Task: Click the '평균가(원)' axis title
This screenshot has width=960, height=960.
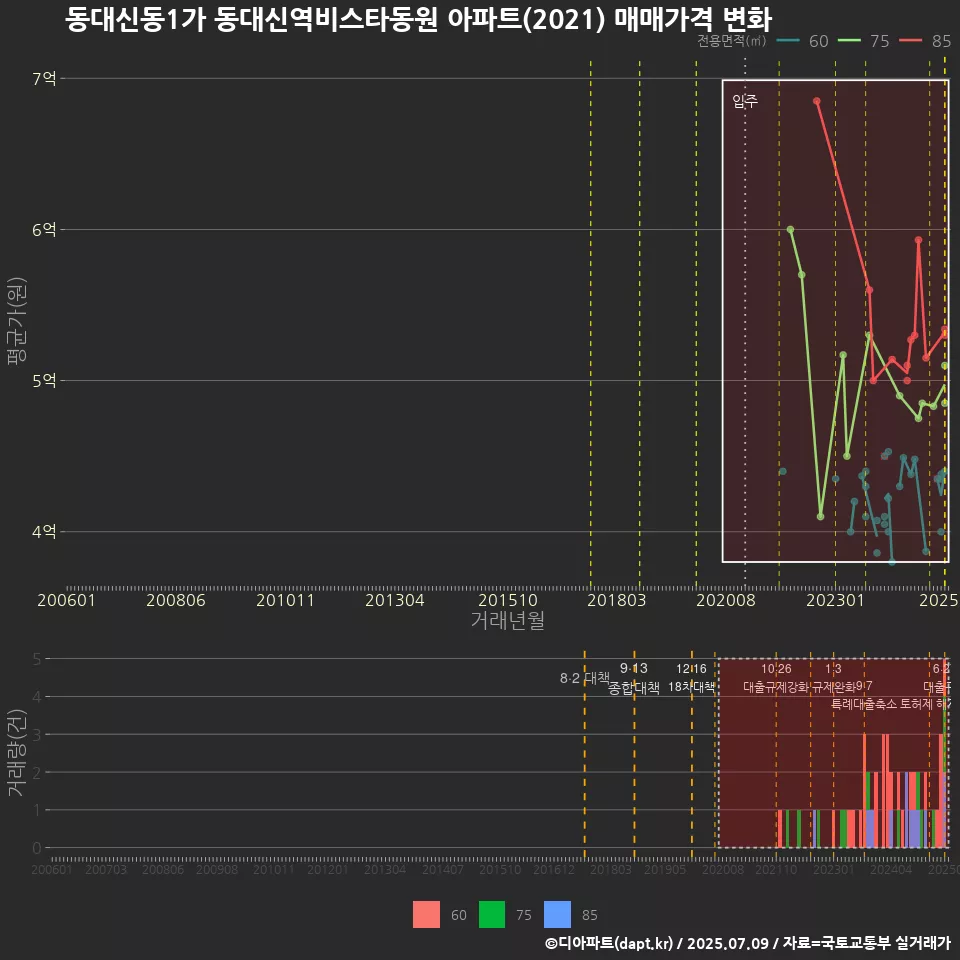Action: tap(17, 321)
